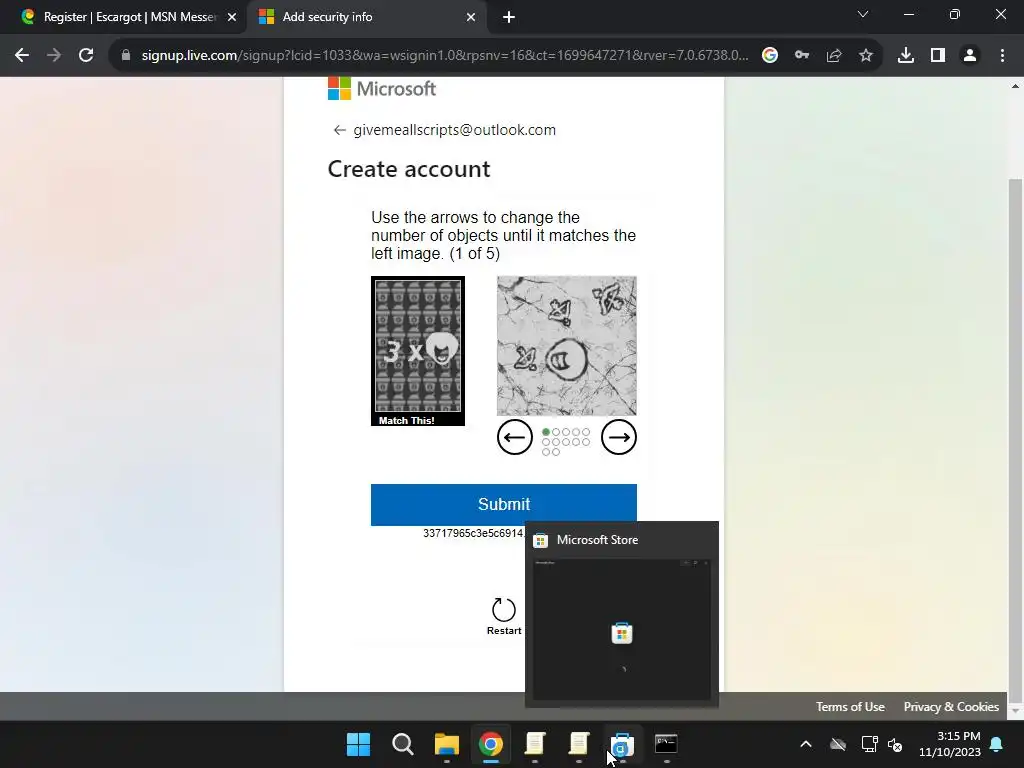Image resolution: width=1024 pixels, height=768 pixels.
Task: Toggle the Chrome side panel icon
Action: pyautogui.click(x=938, y=56)
